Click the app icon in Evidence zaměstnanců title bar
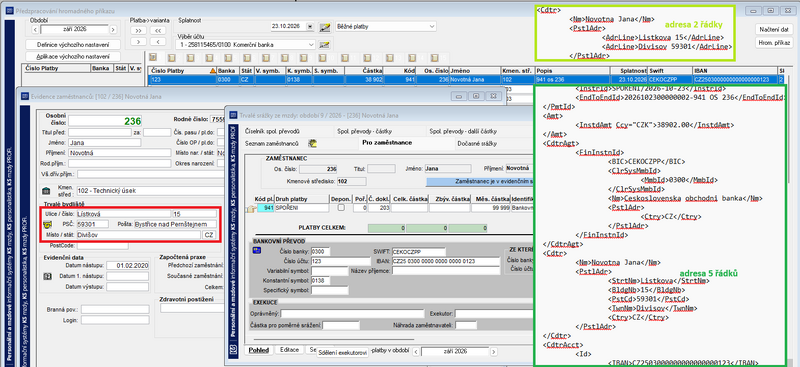Image resolution: width=800 pixels, height=367 pixels. [x=24, y=95]
